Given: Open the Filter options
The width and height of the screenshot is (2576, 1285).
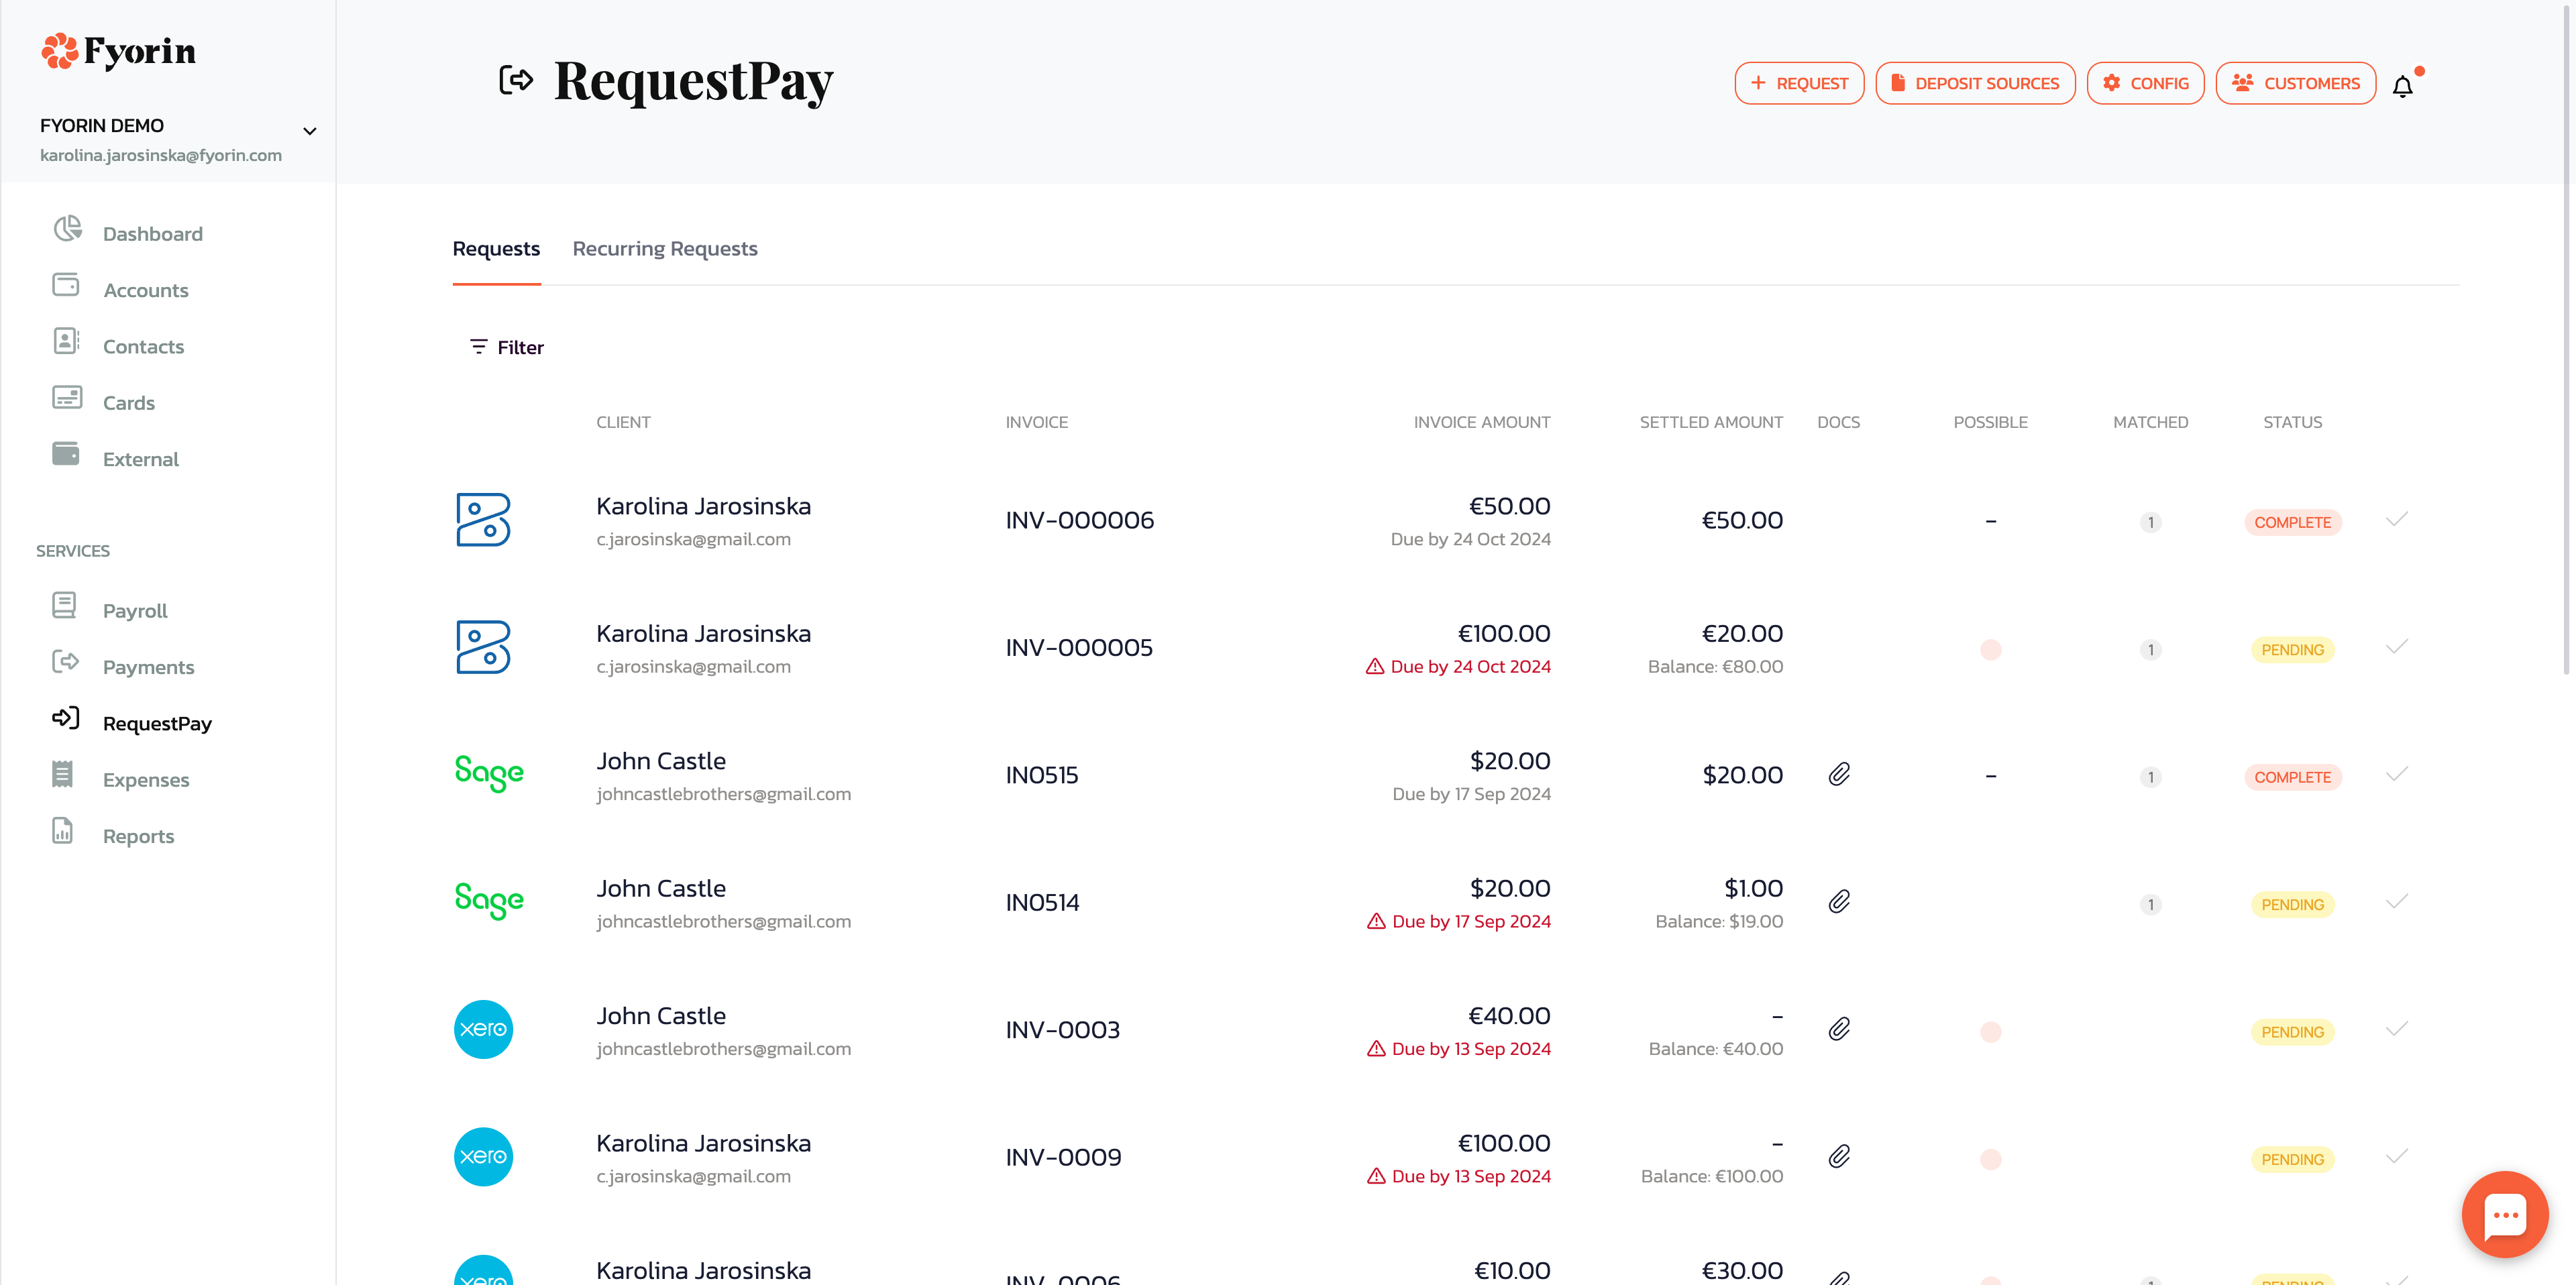Looking at the screenshot, I should point(507,347).
